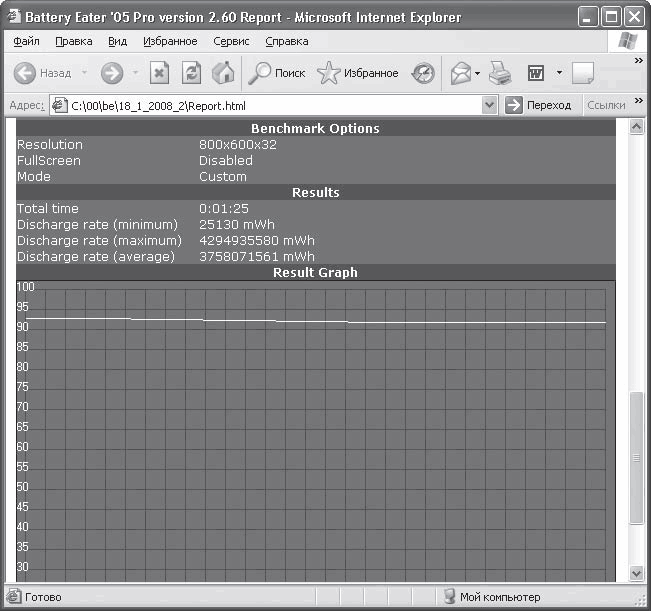The width and height of the screenshot is (651, 611).
Task: Click the Переход go button
Action: (x=538, y=105)
